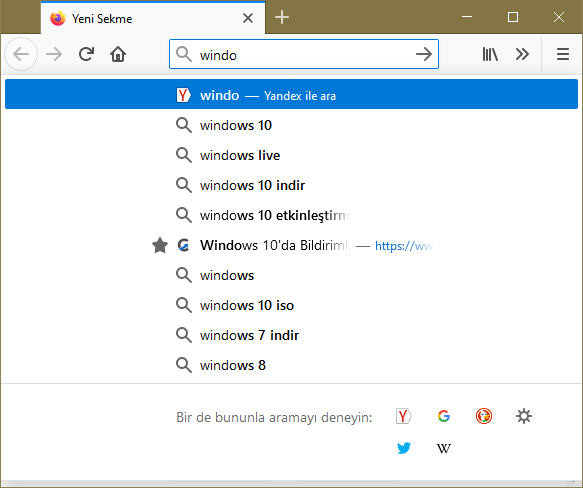The height and width of the screenshot is (488, 583).
Task: Open a new tab with the plus button
Action: tap(282, 17)
